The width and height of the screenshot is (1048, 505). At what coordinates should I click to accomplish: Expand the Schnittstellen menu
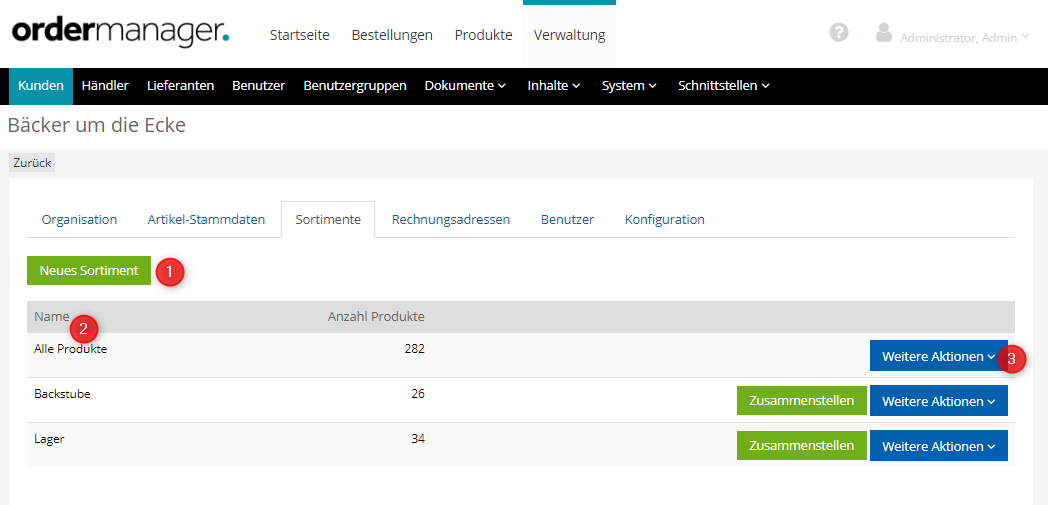tap(723, 86)
